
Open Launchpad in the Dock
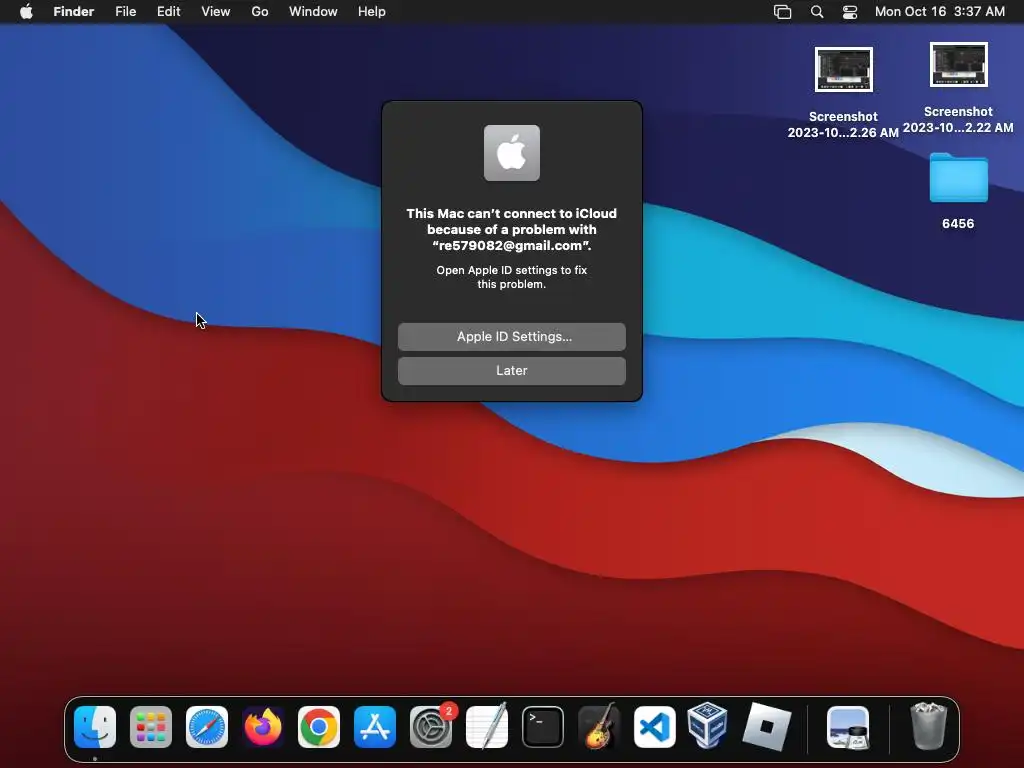pyautogui.click(x=151, y=727)
